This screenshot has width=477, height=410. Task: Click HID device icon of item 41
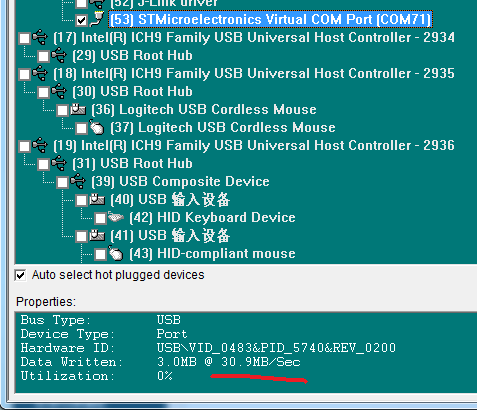pyautogui.click(x=97, y=235)
